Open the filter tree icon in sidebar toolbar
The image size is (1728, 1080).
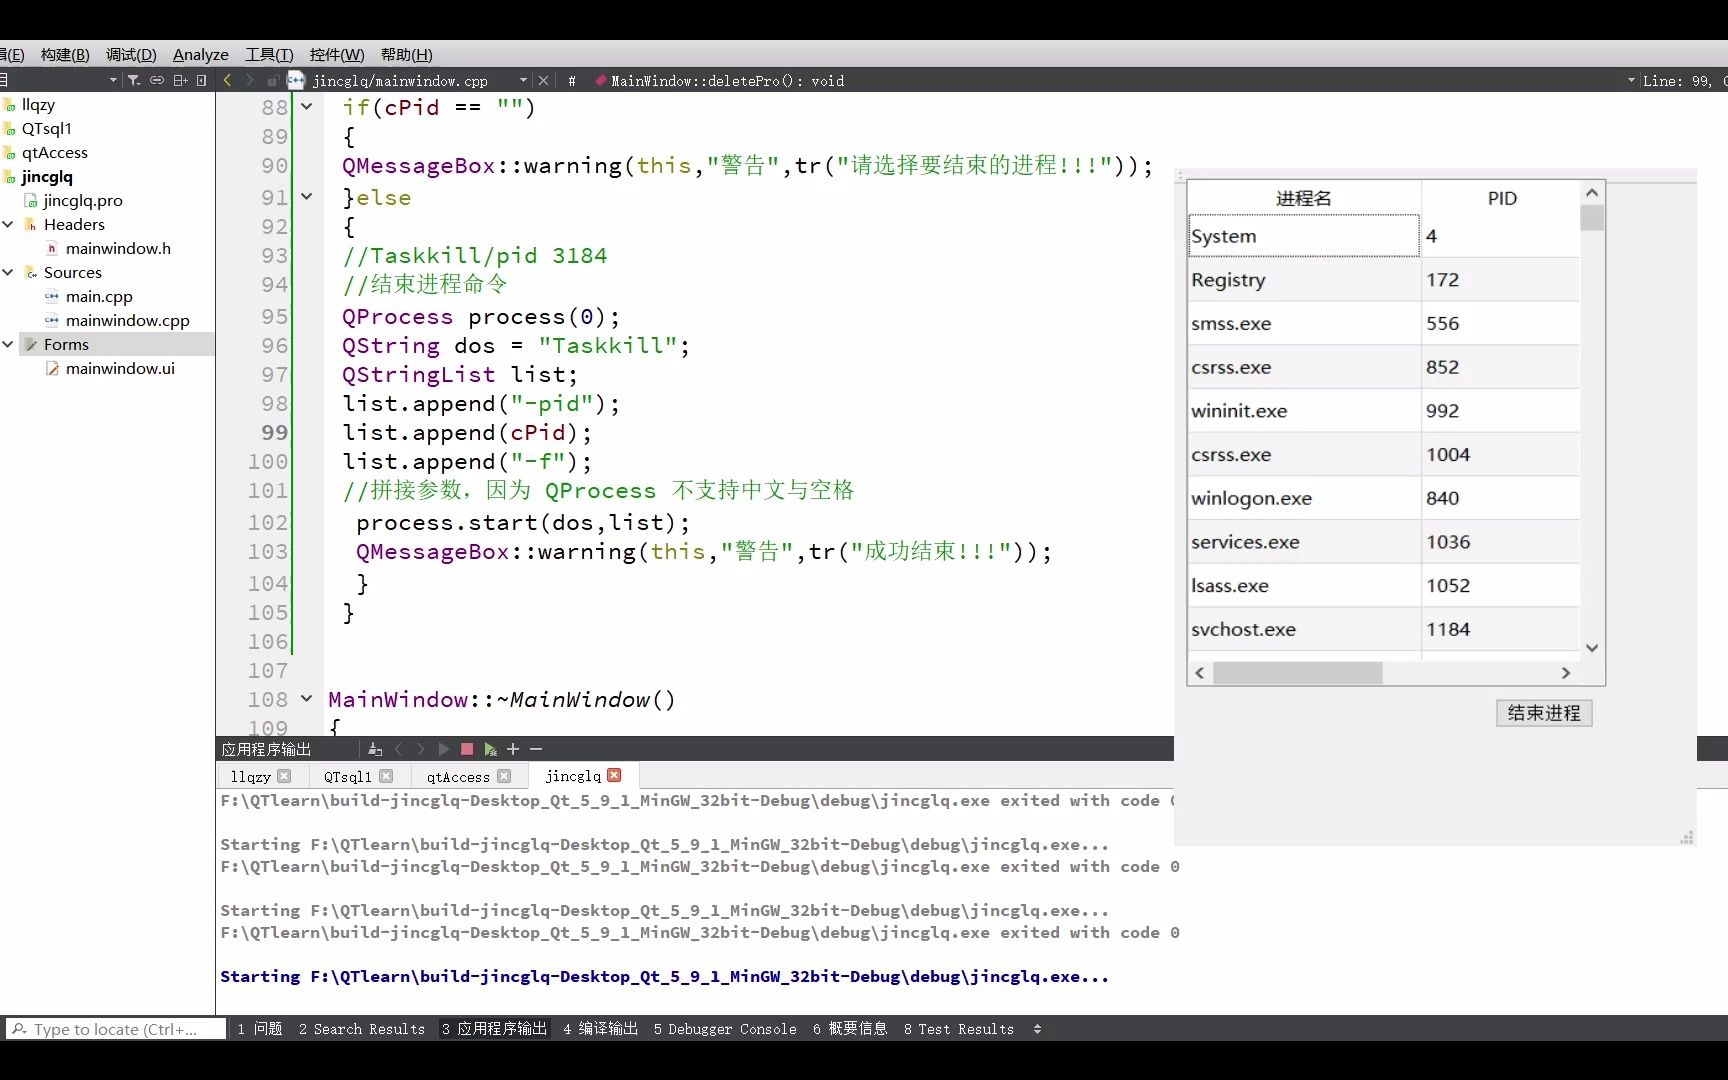click(134, 80)
